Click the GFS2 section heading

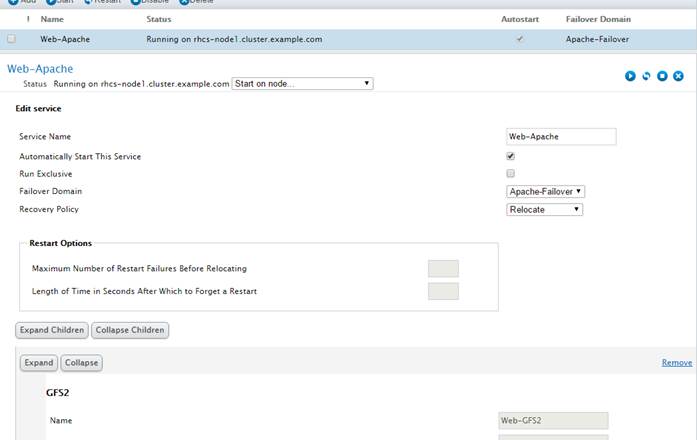click(x=57, y=392)
